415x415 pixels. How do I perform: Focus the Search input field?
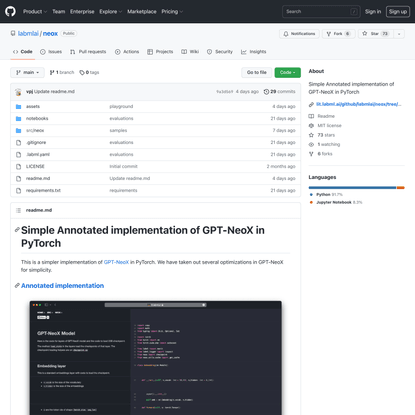(321, 12)
